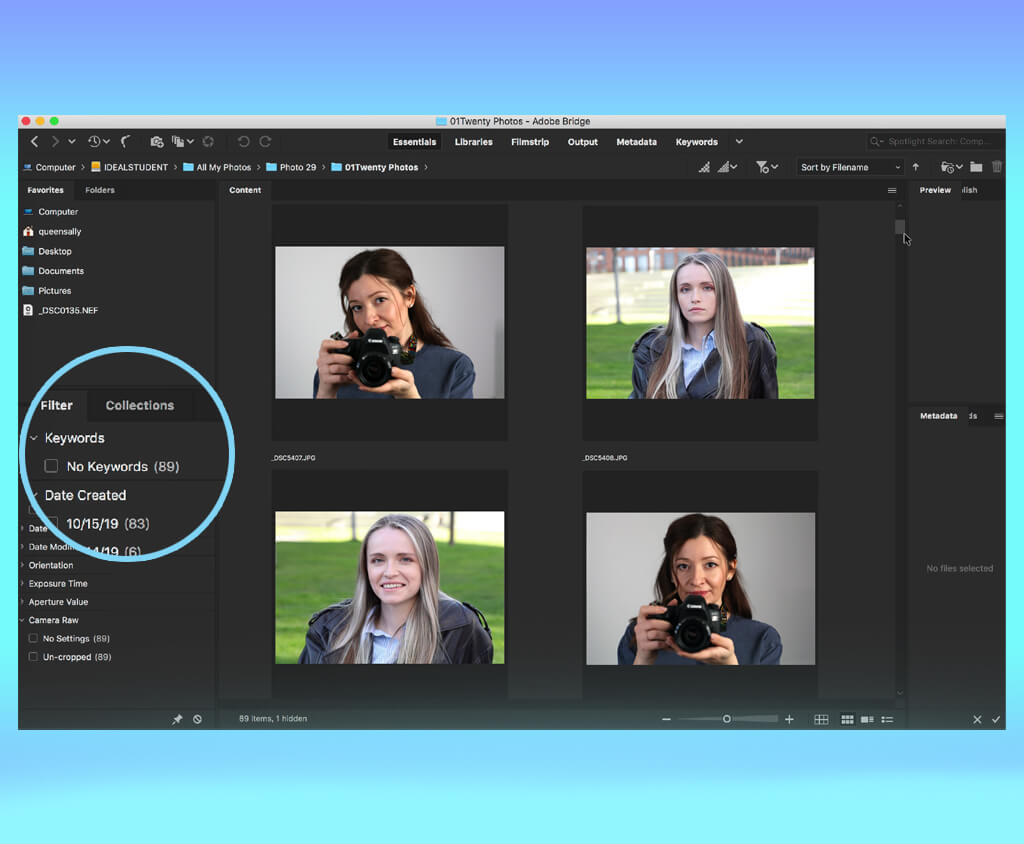Open the Sort by Filename dropdown

pos(850,167)
